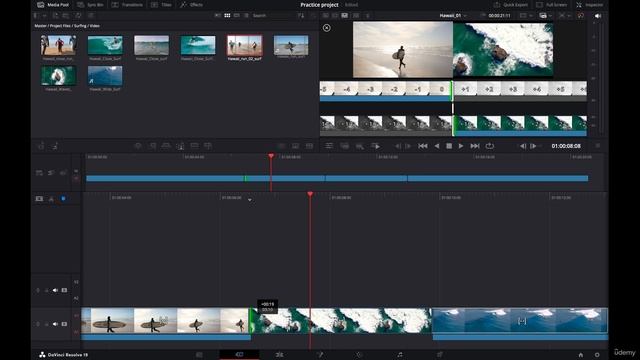The image size is (640, 360).
Task: Close the trim editor view
Action: tap(327, 28)
